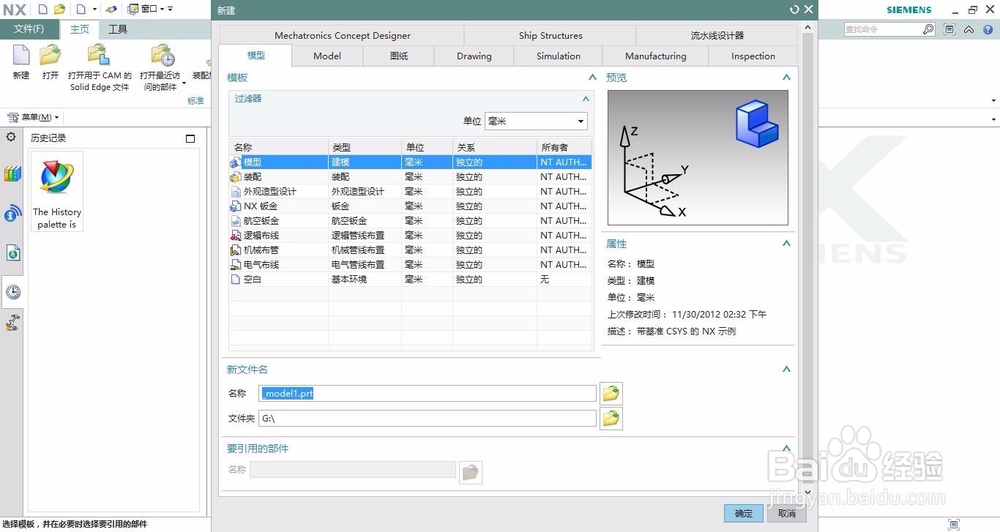Click the small open-folder icon in quick access bar
1000x532 pixels.
pyautogui.click(x=59, y=9)
